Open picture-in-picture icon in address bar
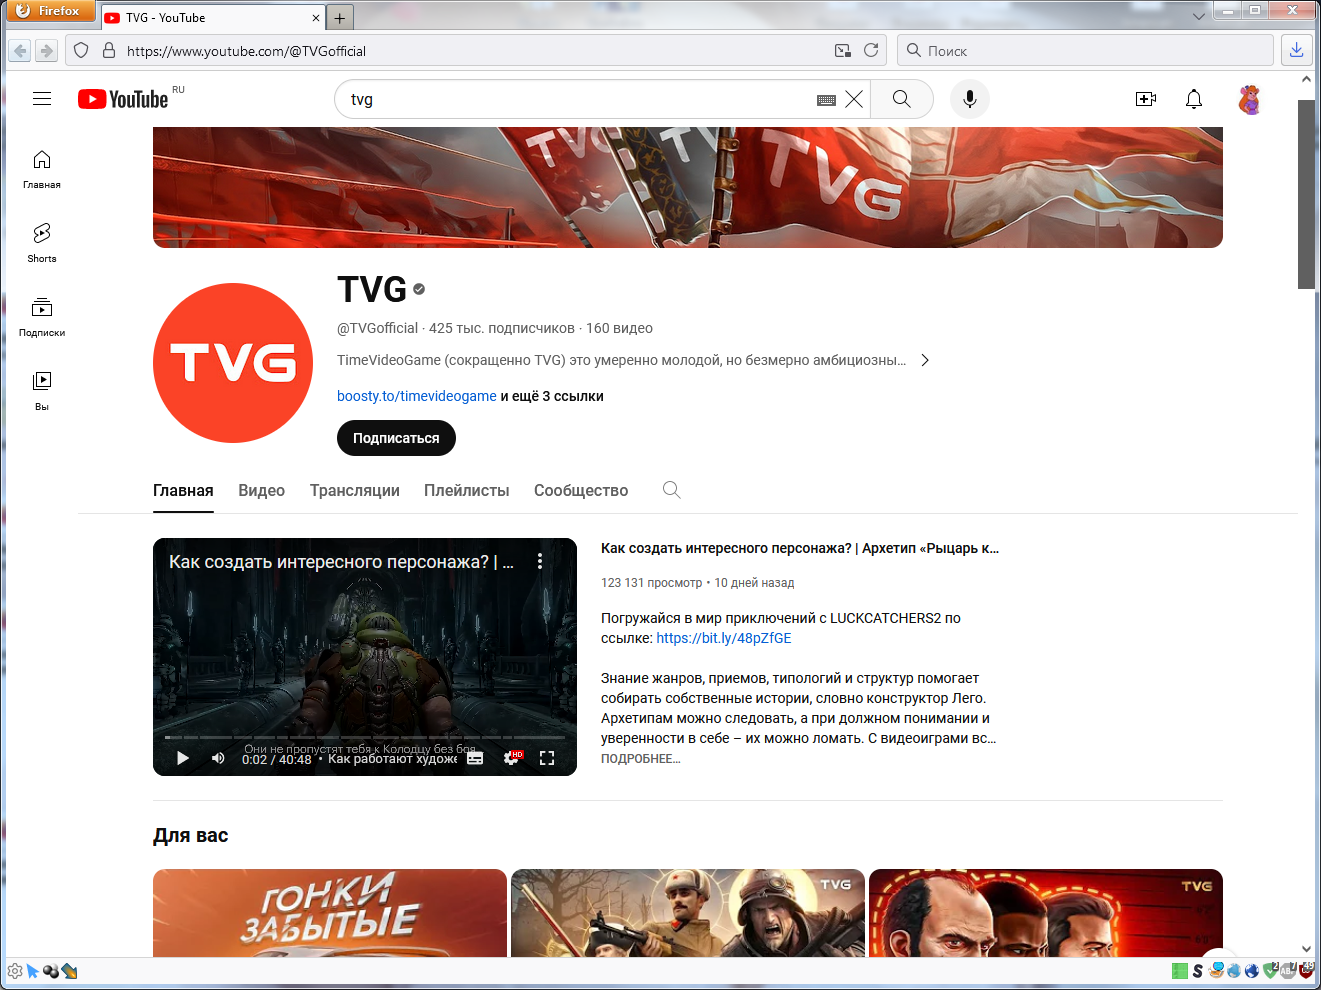 pyautogui.click(x=843, y=50)
